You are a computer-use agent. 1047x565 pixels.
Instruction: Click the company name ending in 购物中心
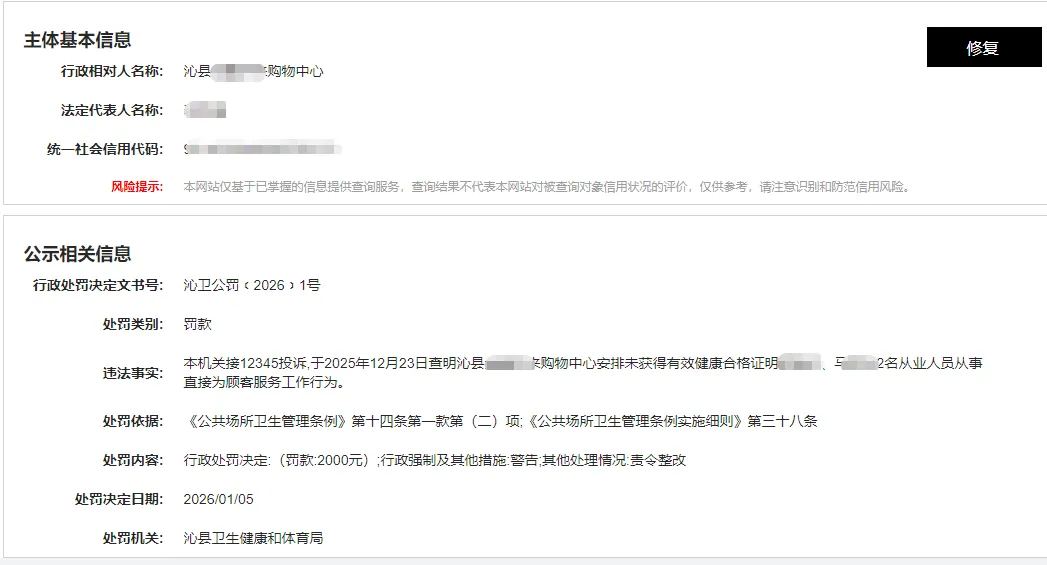(253, 71)
